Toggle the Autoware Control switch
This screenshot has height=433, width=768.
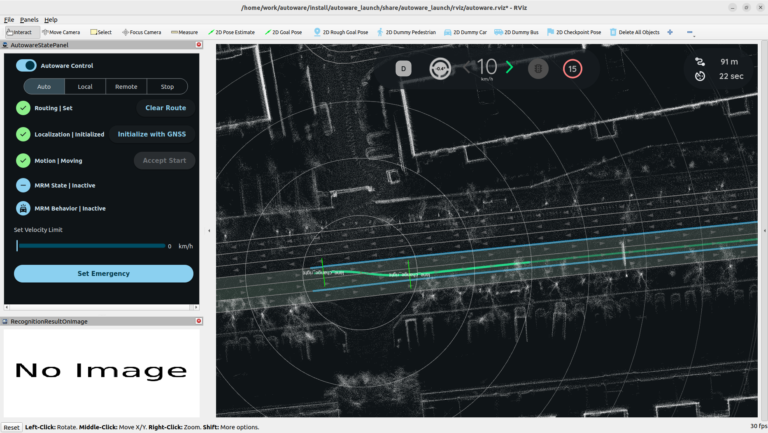click(26, 65)
